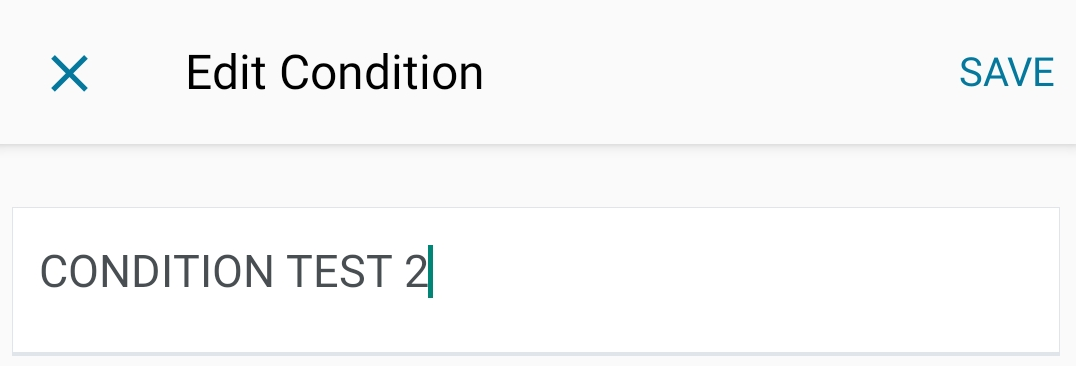Image resolution: width=1076 pixels, height=366 pixels.
Task: Click the word CONDITION in the field
Action: click(x=156, y=271)
